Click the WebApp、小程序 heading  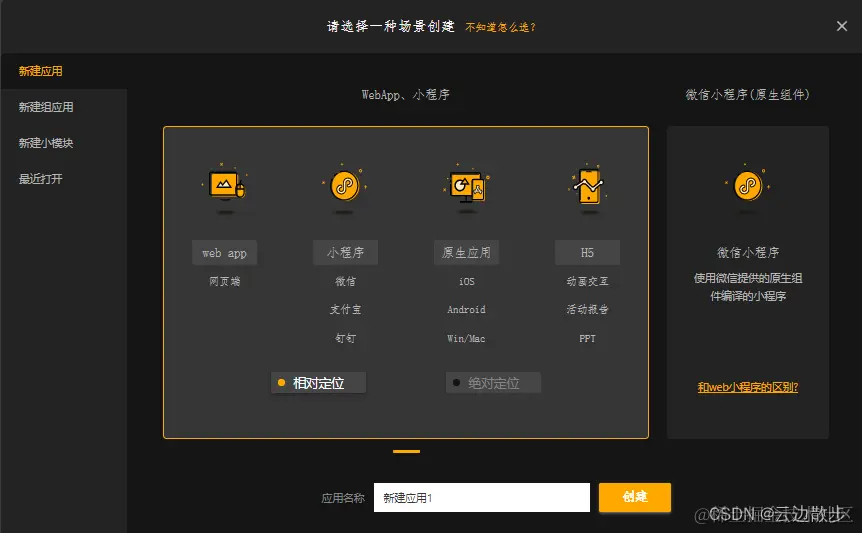(x=405, y=95)
